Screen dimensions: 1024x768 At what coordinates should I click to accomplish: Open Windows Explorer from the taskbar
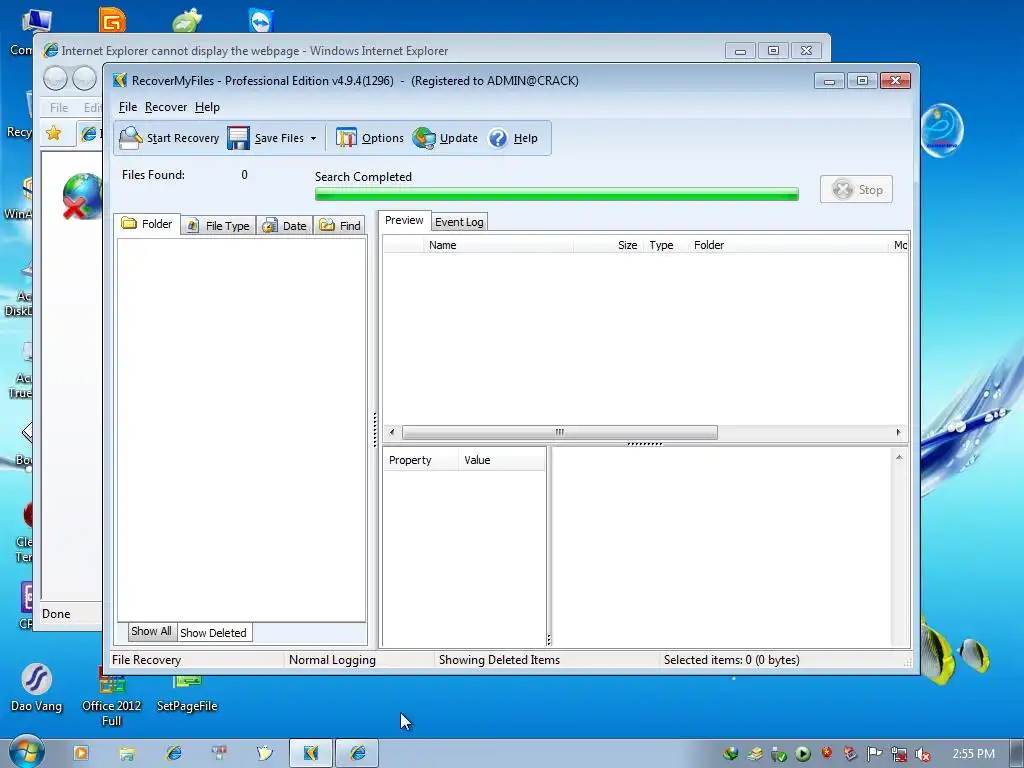pyautogui.click(x=127, y=754)
